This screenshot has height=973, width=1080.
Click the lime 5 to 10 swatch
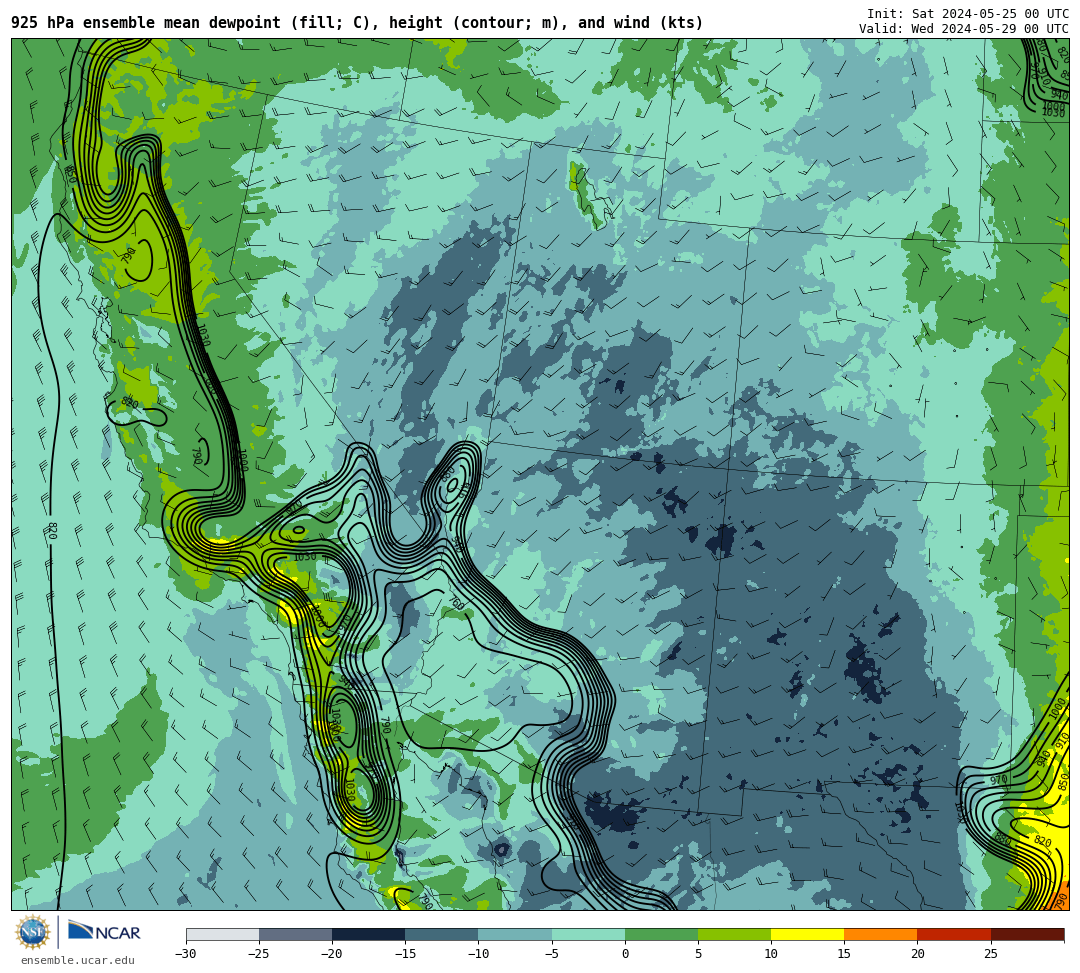[x=734, y=934]
